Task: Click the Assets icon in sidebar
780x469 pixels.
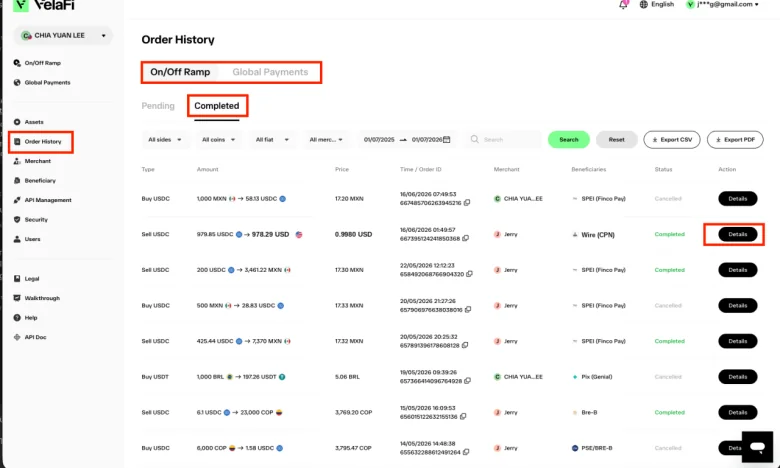Action: (17, 122)
